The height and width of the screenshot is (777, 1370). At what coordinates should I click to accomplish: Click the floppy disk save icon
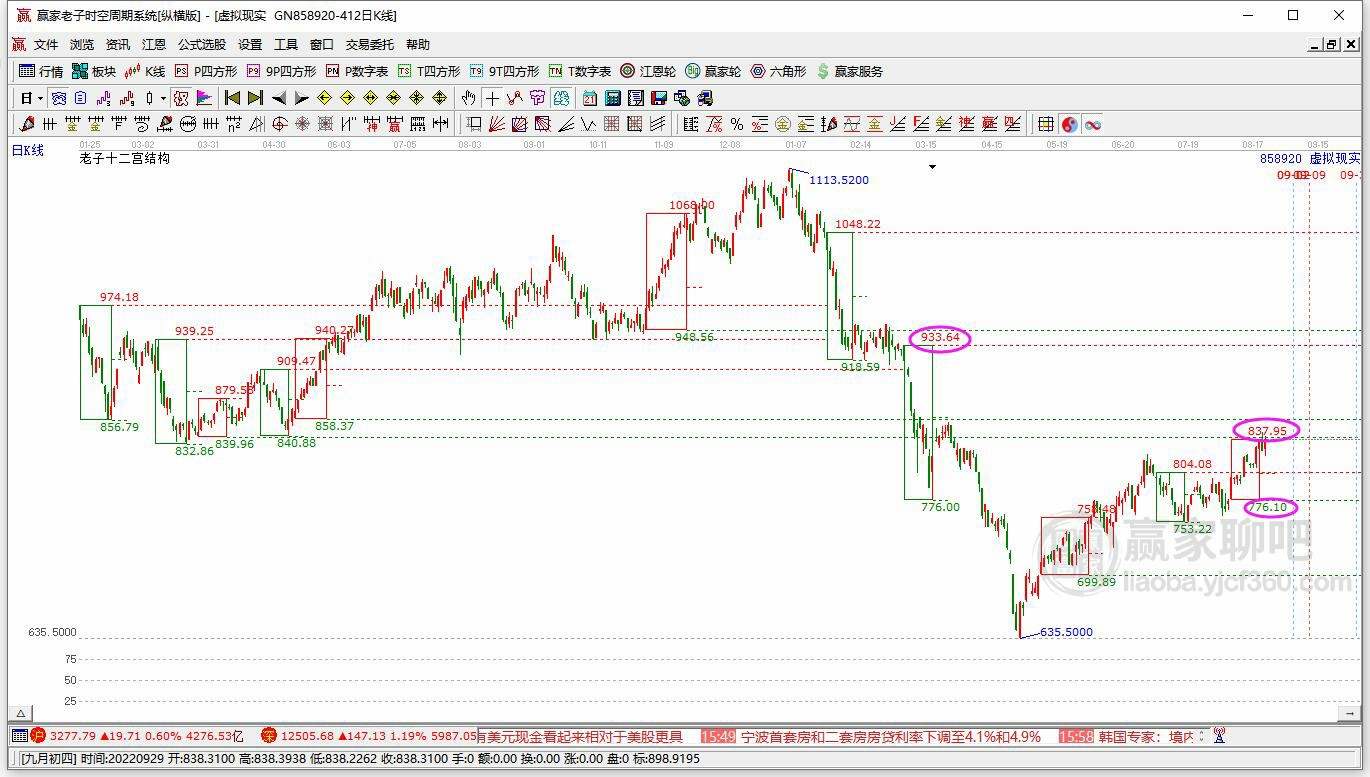[659, 98]
